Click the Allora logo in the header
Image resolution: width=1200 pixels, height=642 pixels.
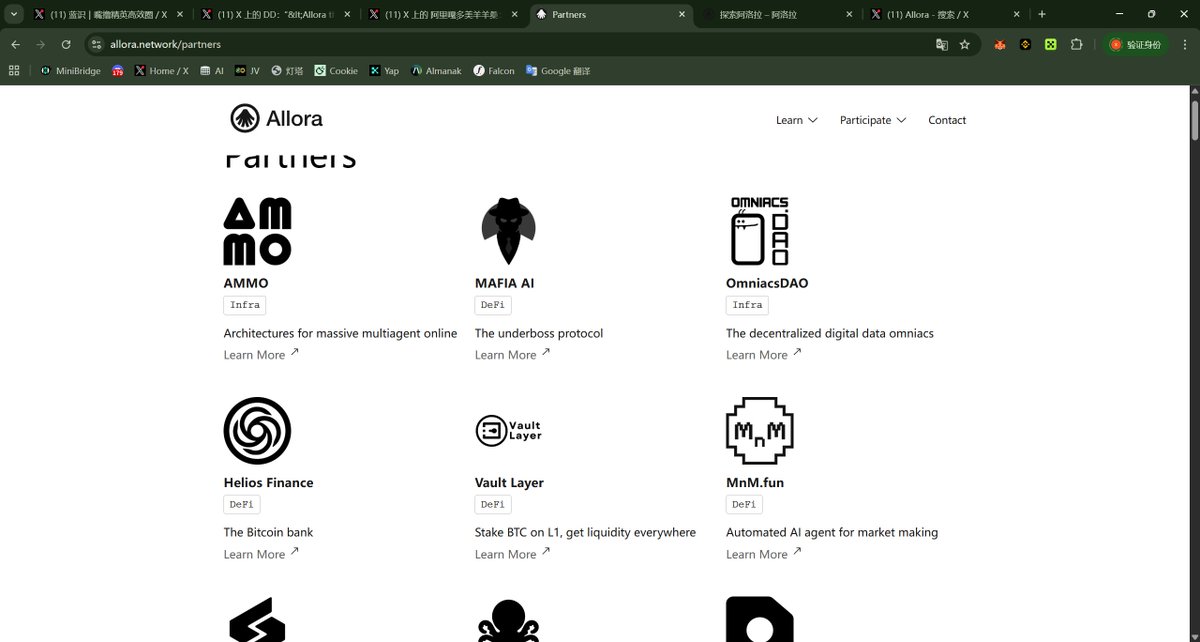(276, 118)
